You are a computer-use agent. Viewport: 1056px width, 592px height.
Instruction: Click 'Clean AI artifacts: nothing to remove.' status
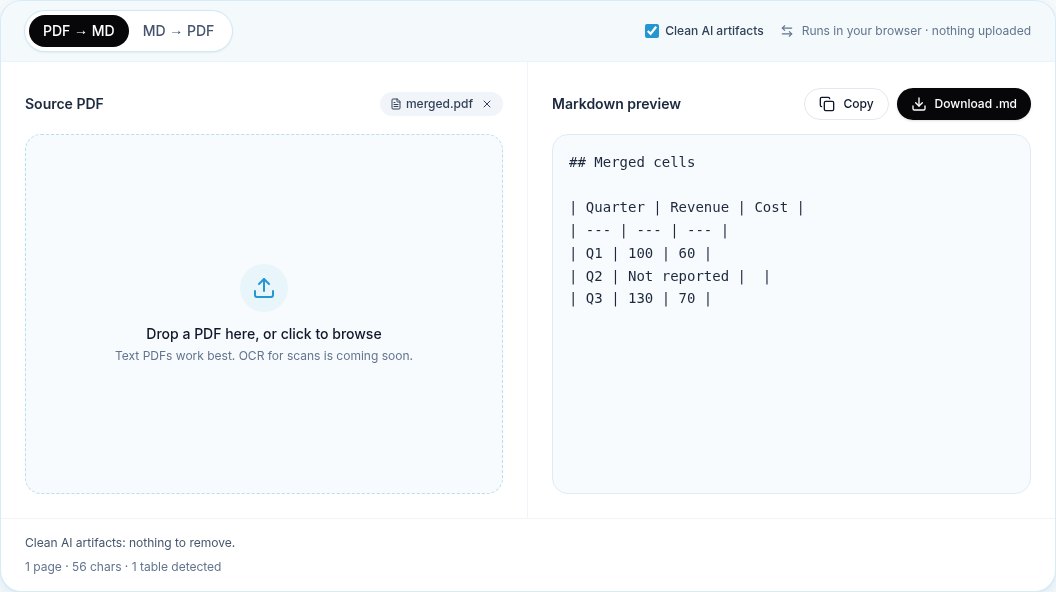[130, 543]
